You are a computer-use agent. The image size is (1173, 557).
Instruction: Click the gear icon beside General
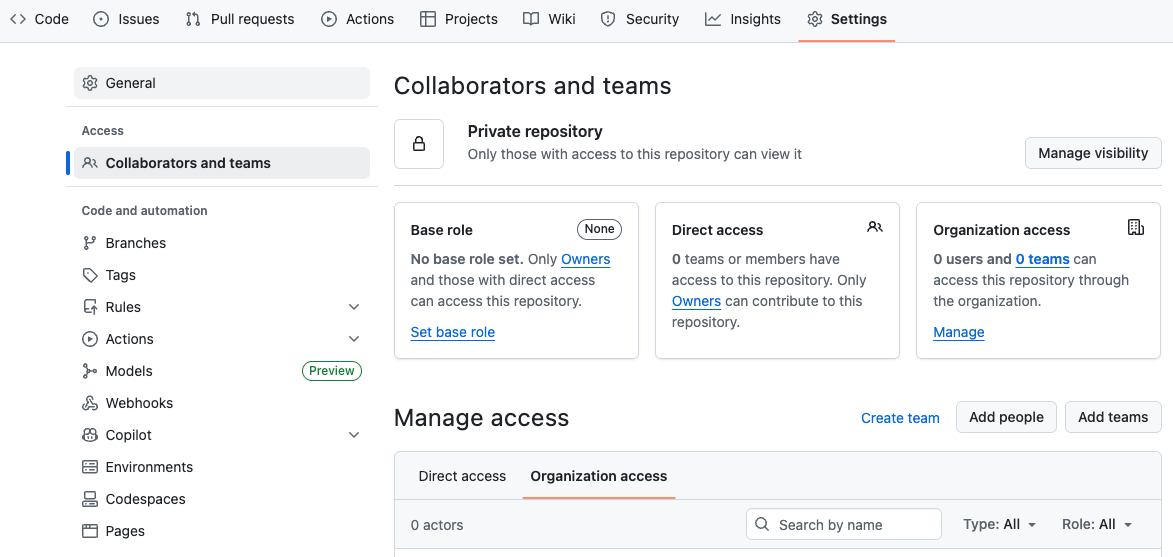coord(90,83)
